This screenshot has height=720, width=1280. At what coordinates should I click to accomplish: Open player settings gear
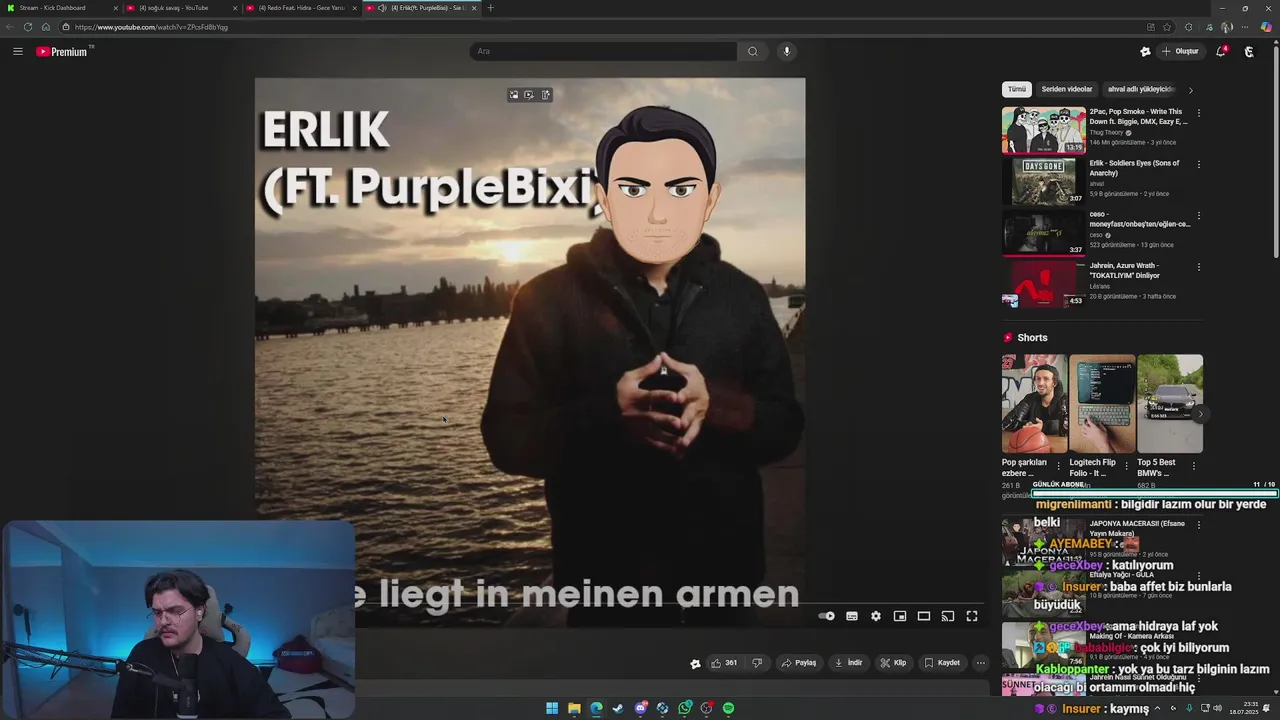tap(876, 616)
